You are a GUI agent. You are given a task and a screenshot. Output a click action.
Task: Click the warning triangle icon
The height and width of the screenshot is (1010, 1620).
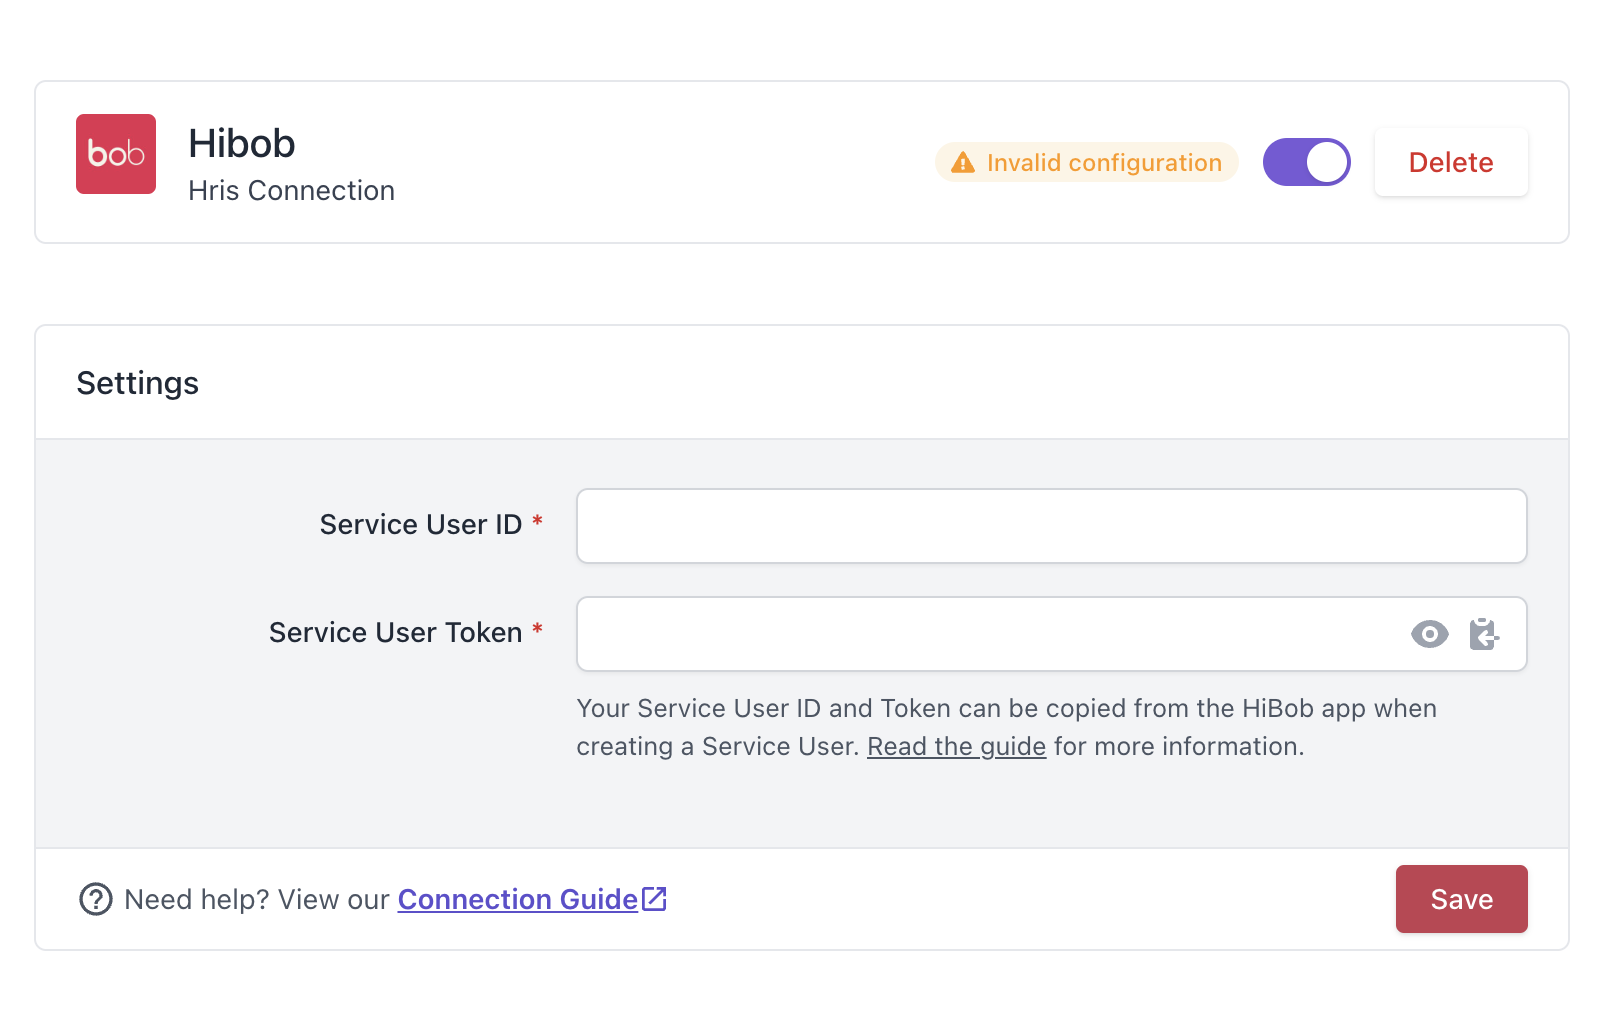coord(963,162)
